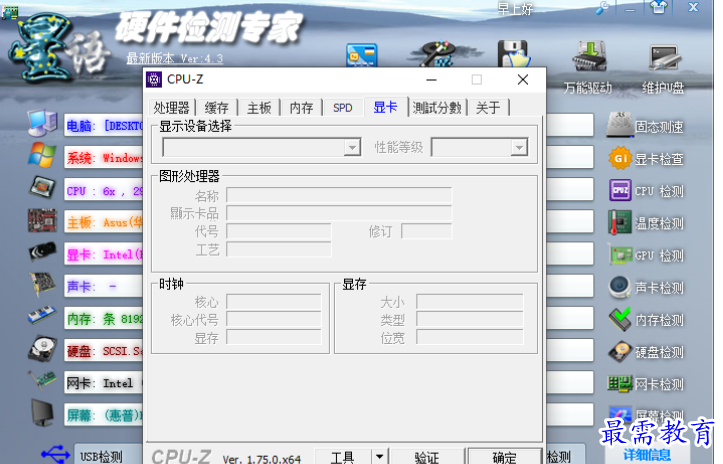Screen dimensions: 723x464
Task: Switch to the SPD tab
Action: point(343,108)
